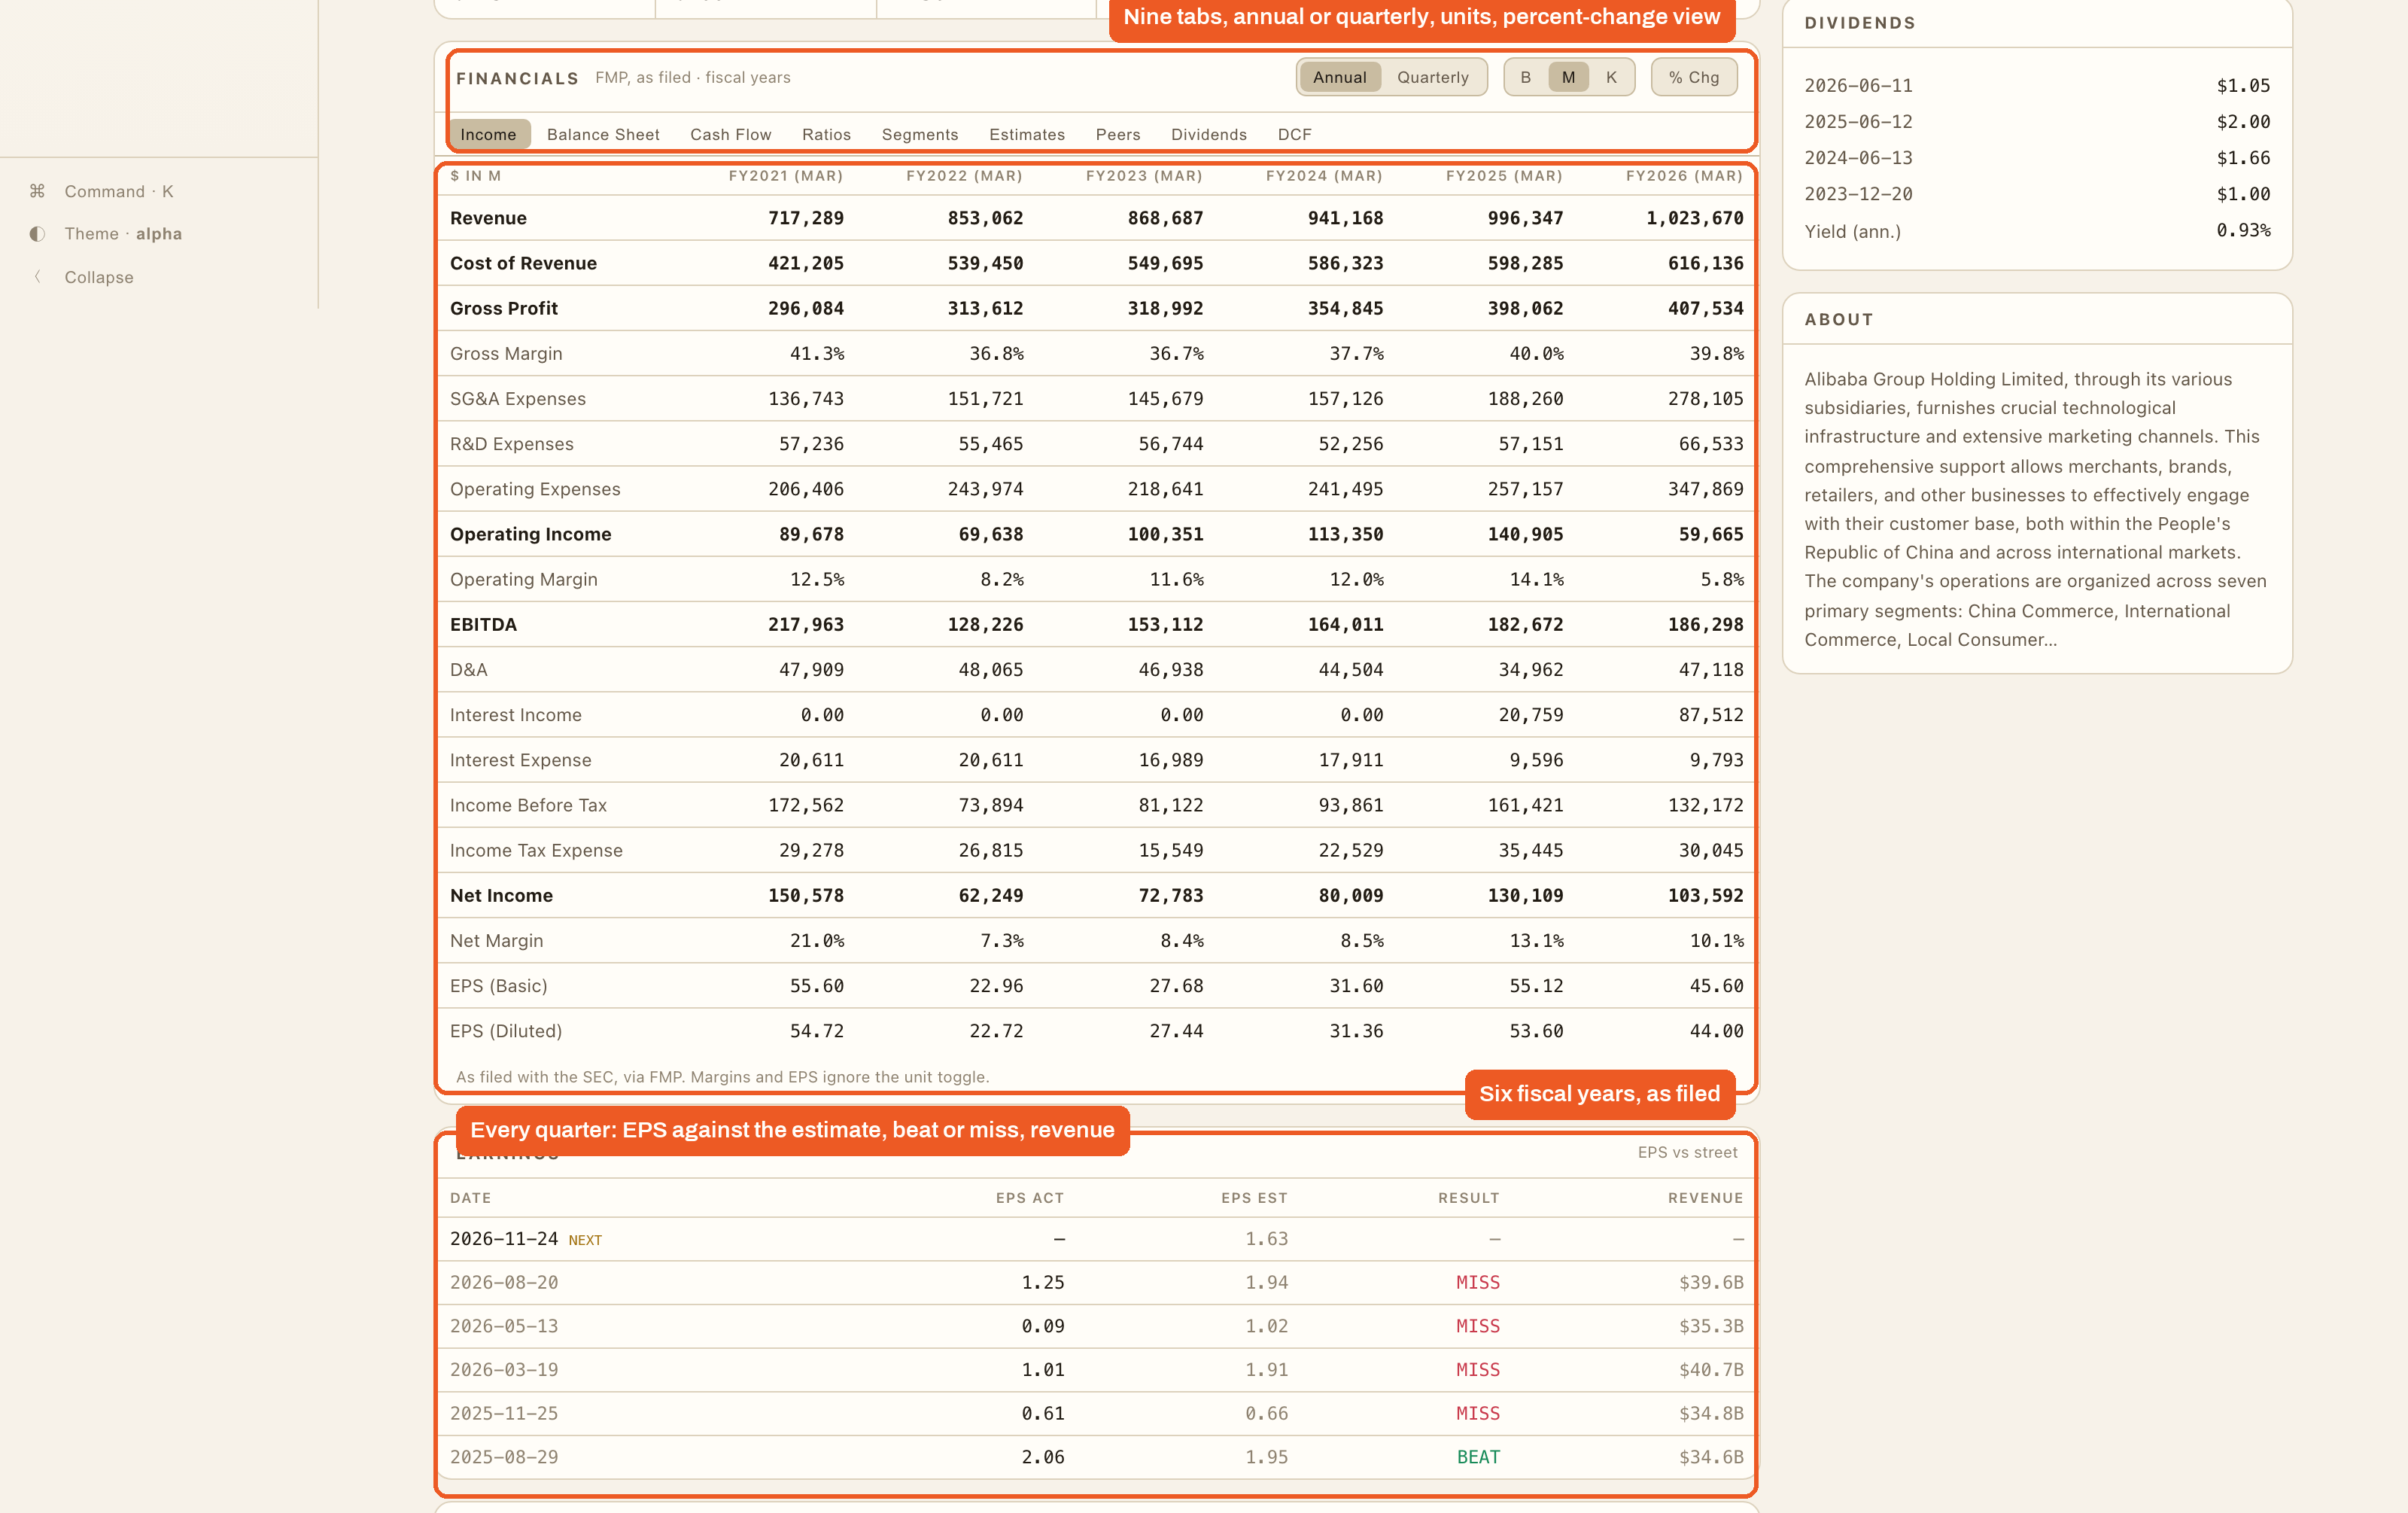Open the Ratios tab
The image size is (2408, 1513).
tap(826, 134)
